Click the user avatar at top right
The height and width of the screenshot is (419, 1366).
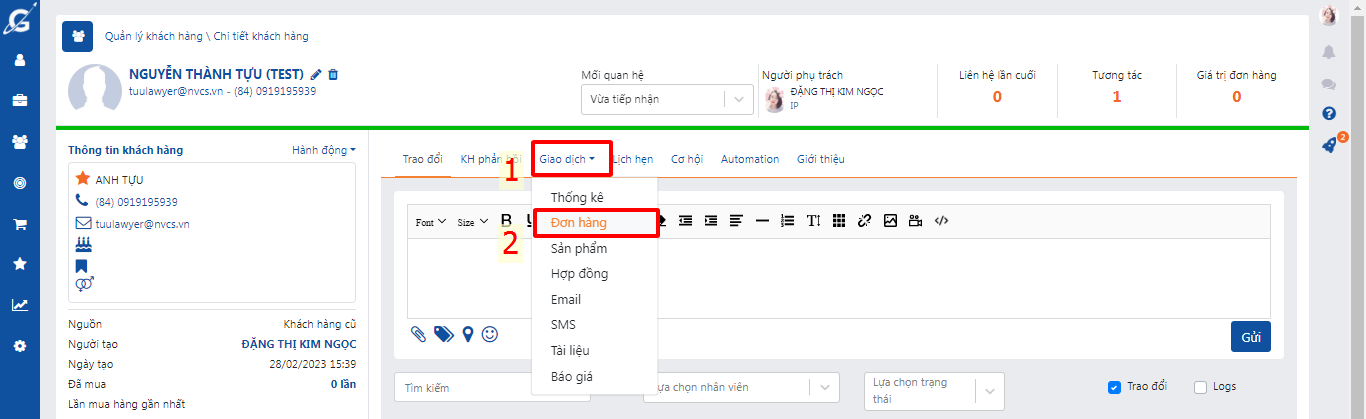[1329, 16]
